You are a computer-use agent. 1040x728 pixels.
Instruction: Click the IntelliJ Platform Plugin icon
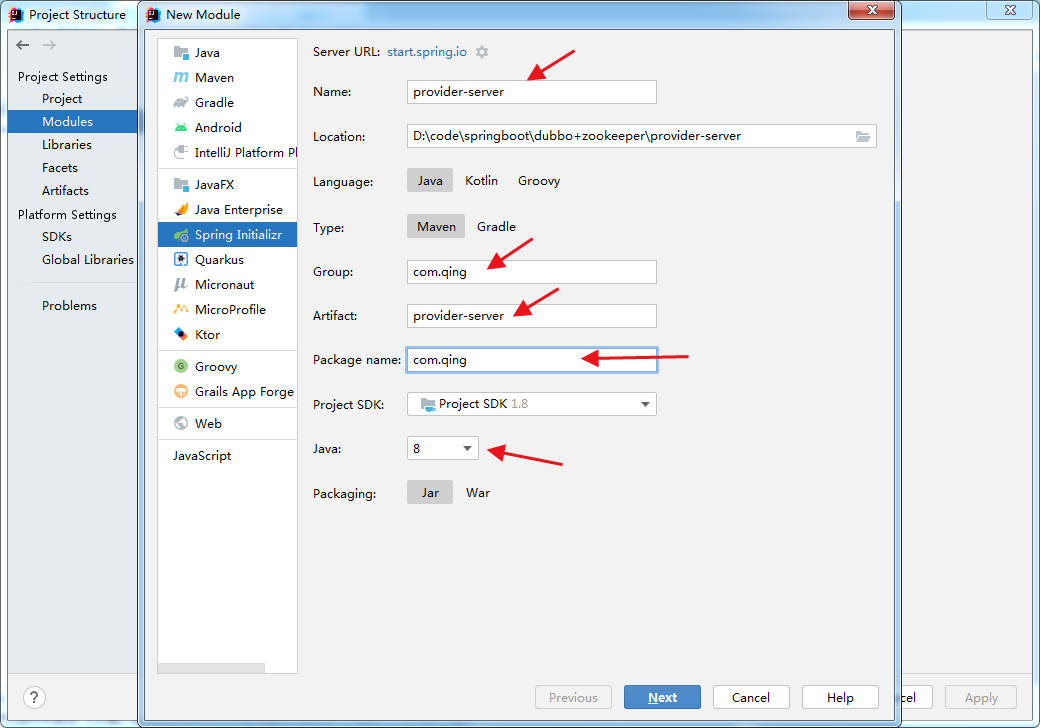[180, 152]
